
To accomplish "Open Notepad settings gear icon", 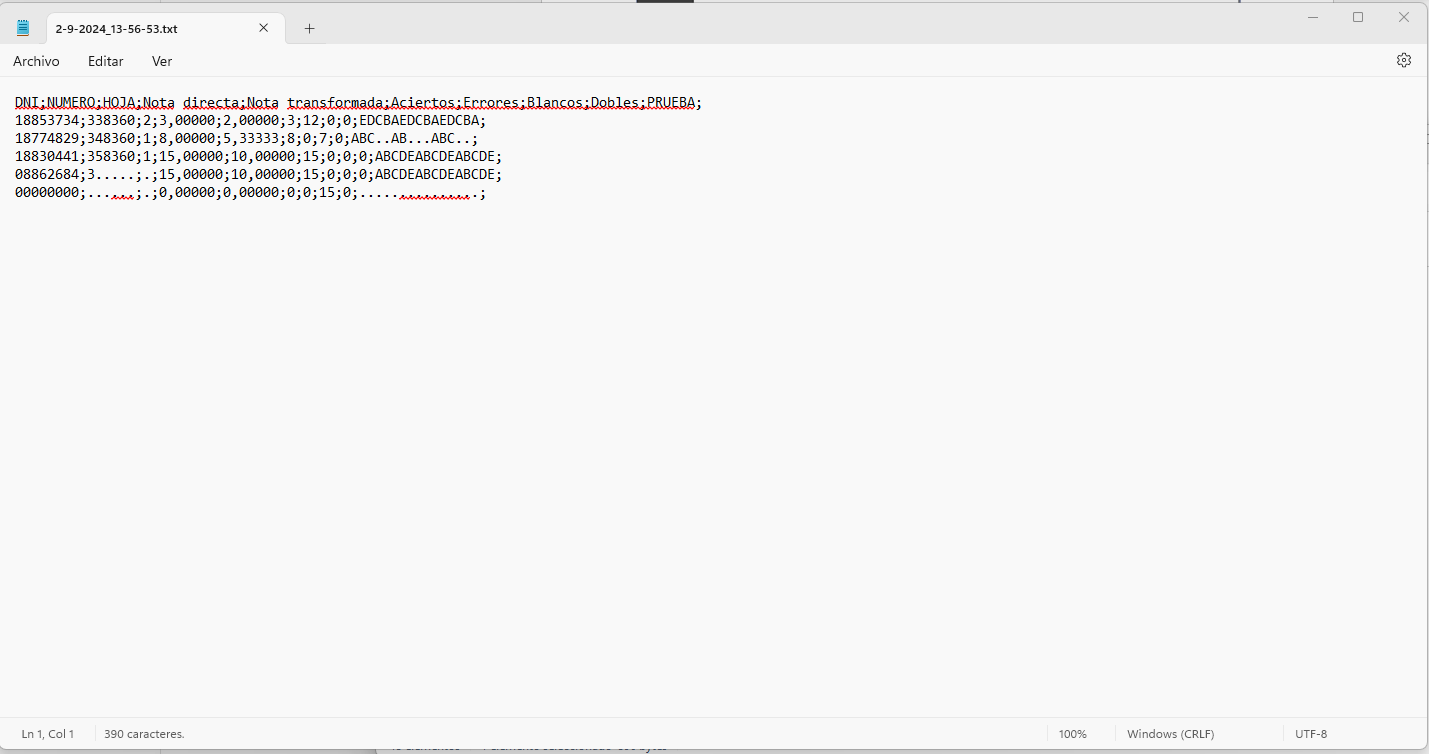I will click(x=1404, y=60).
